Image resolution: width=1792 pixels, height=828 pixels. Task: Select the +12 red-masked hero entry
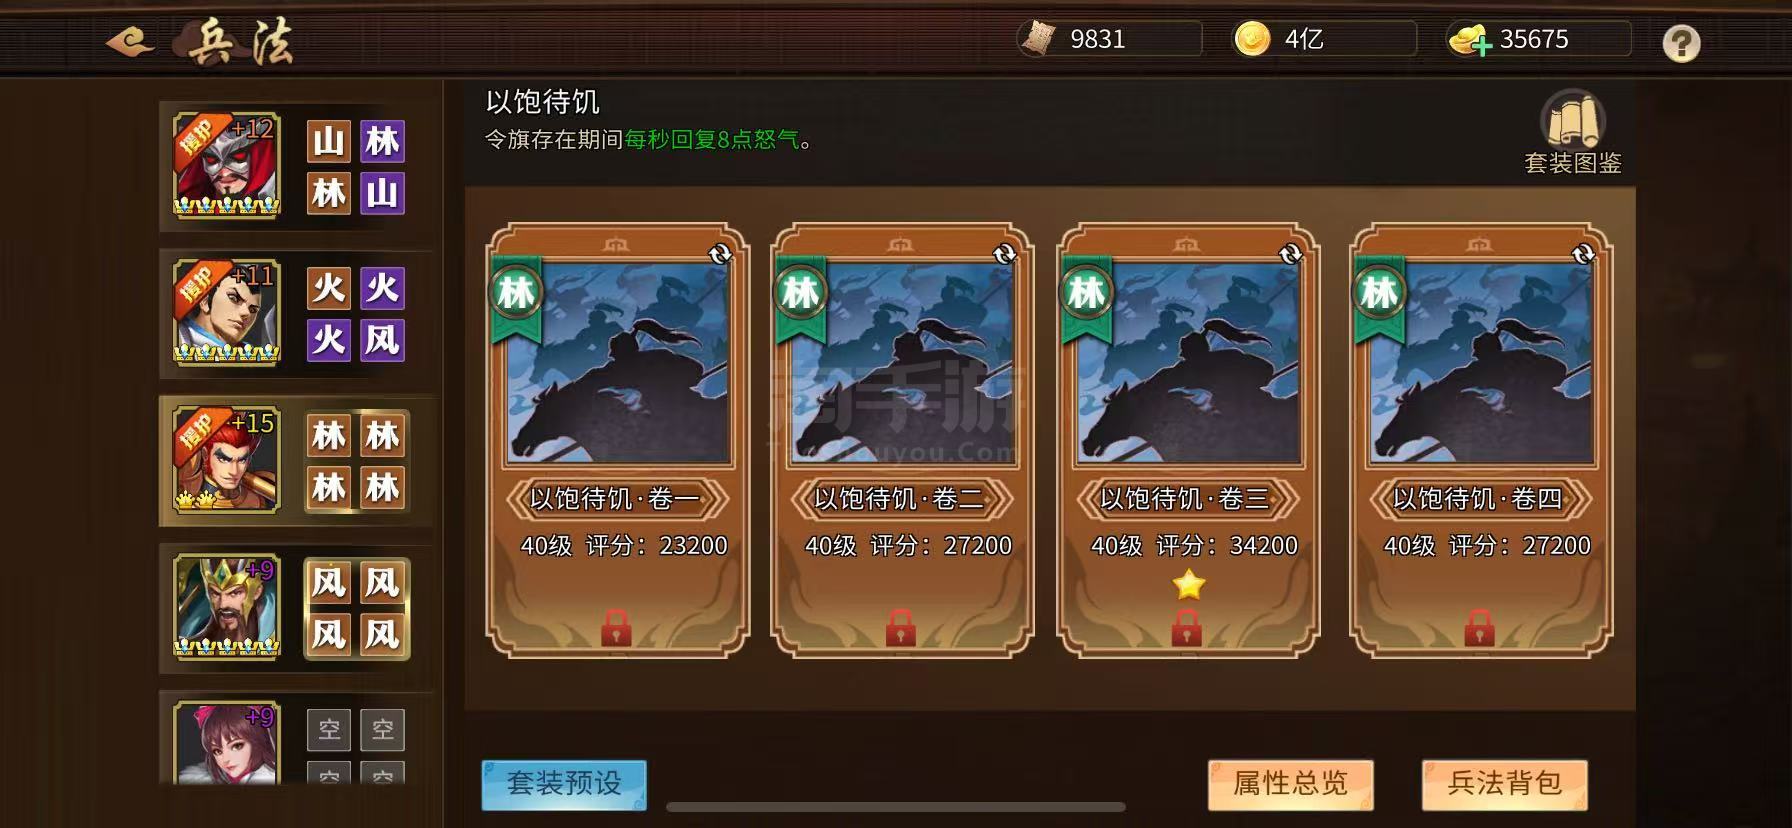tap(227, 165)
